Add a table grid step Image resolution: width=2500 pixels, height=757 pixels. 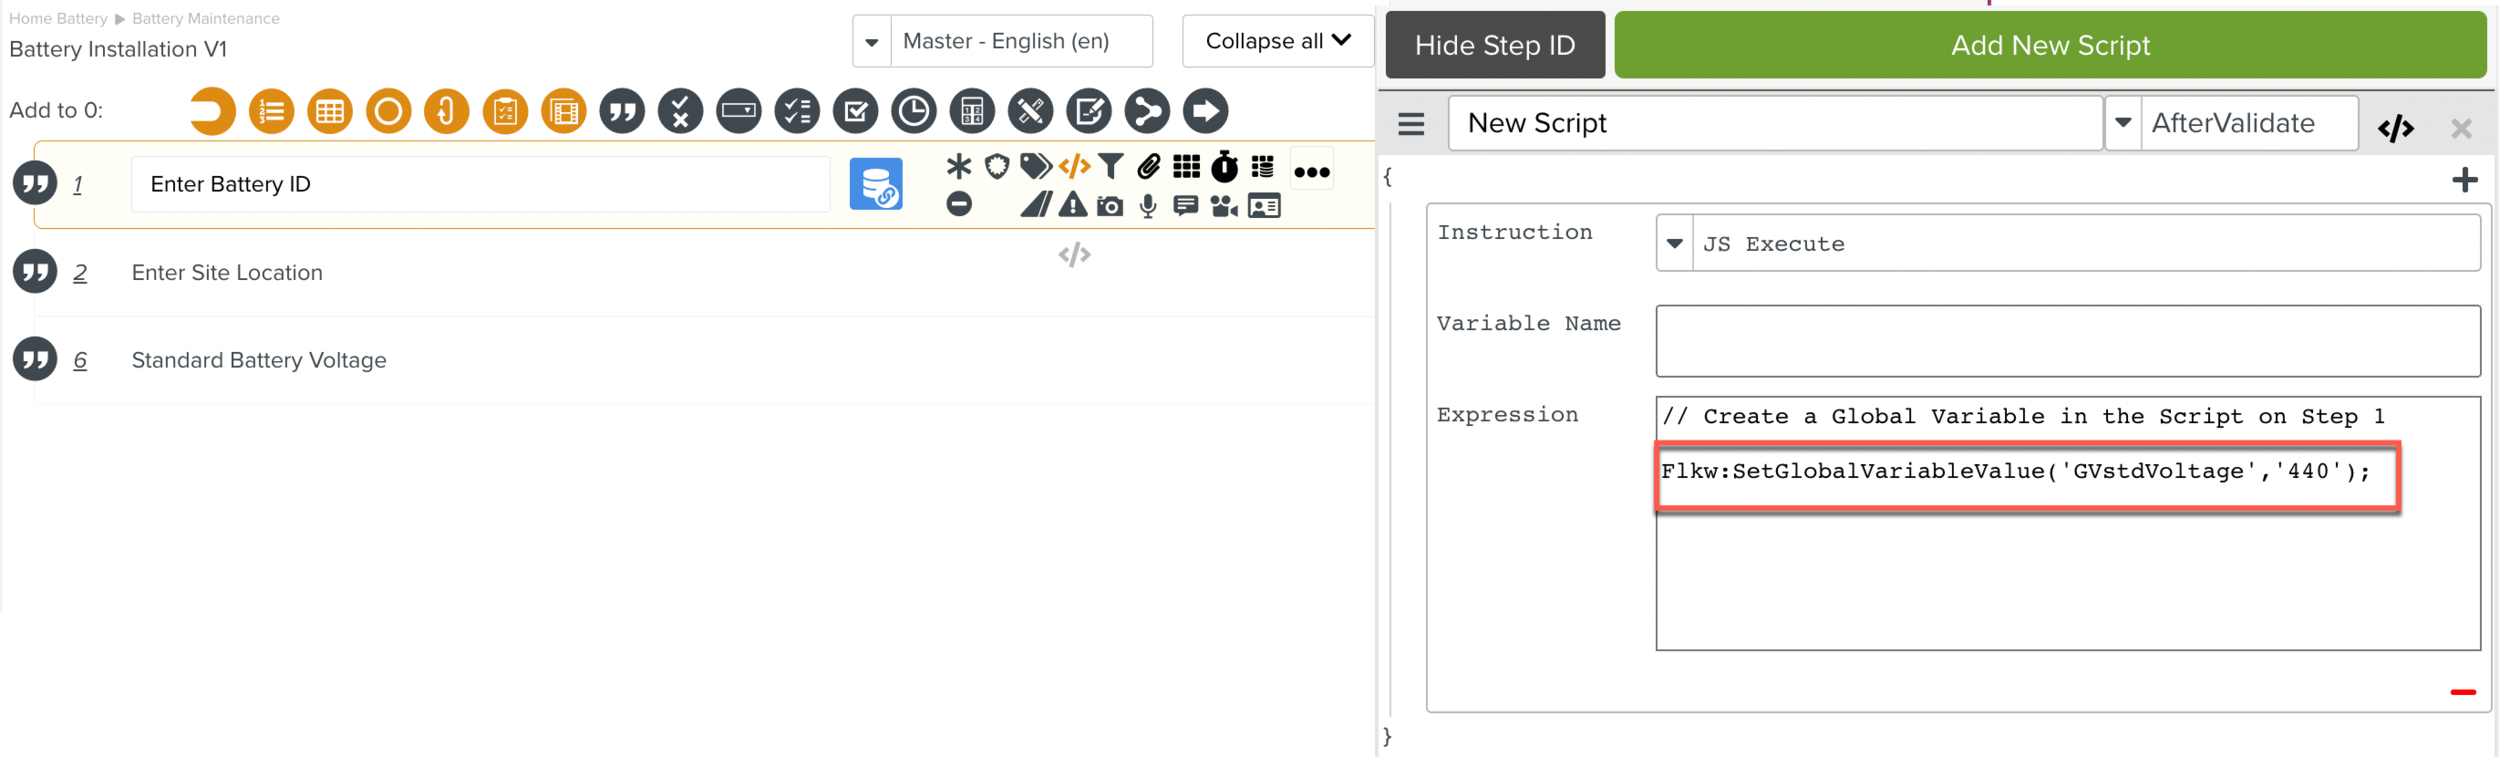(x=330, y=111)
